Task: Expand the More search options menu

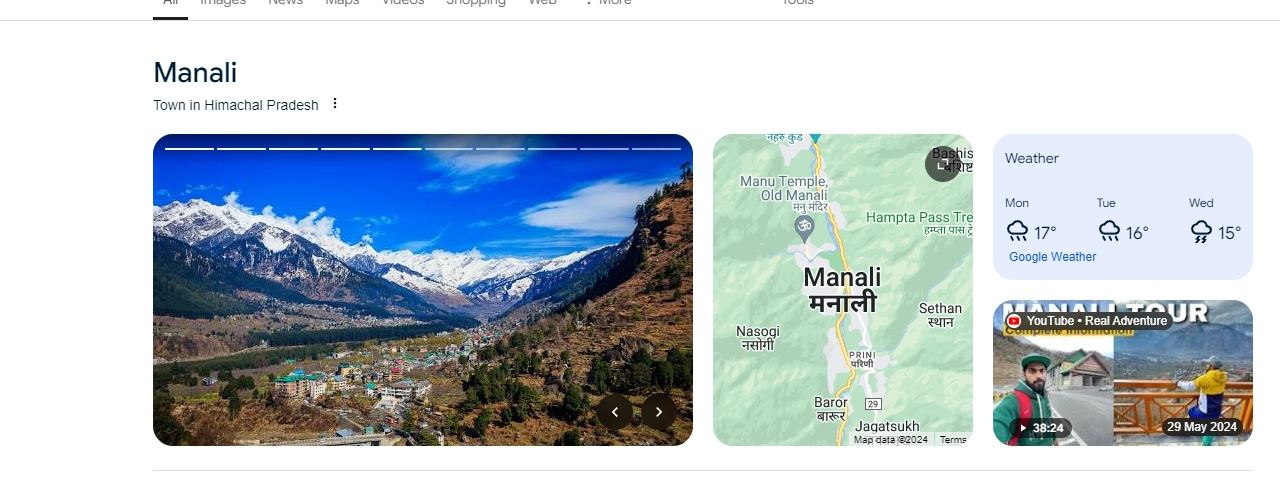Action: 608,3
